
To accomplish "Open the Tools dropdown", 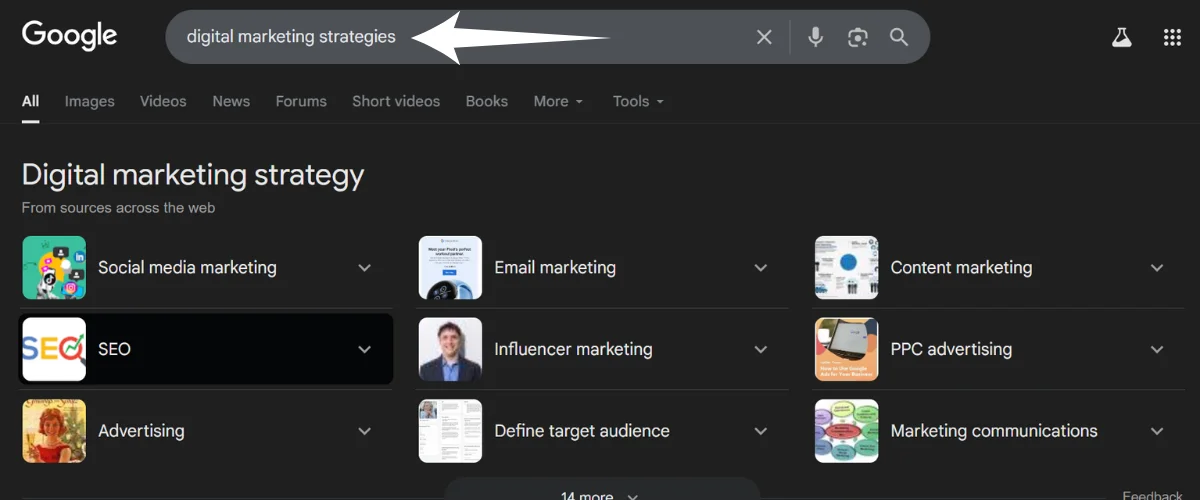I will [x=638, y=101].
